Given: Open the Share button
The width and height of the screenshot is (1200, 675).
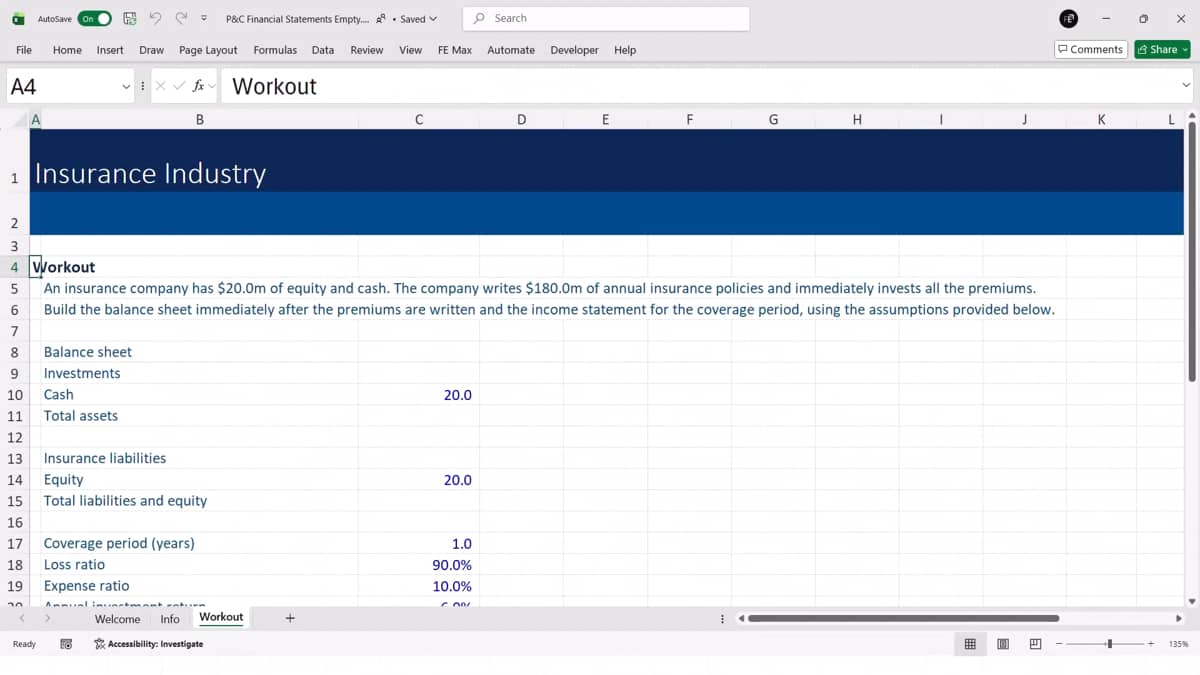Looking at the screenshot, I should click(x=1163, y=49).
